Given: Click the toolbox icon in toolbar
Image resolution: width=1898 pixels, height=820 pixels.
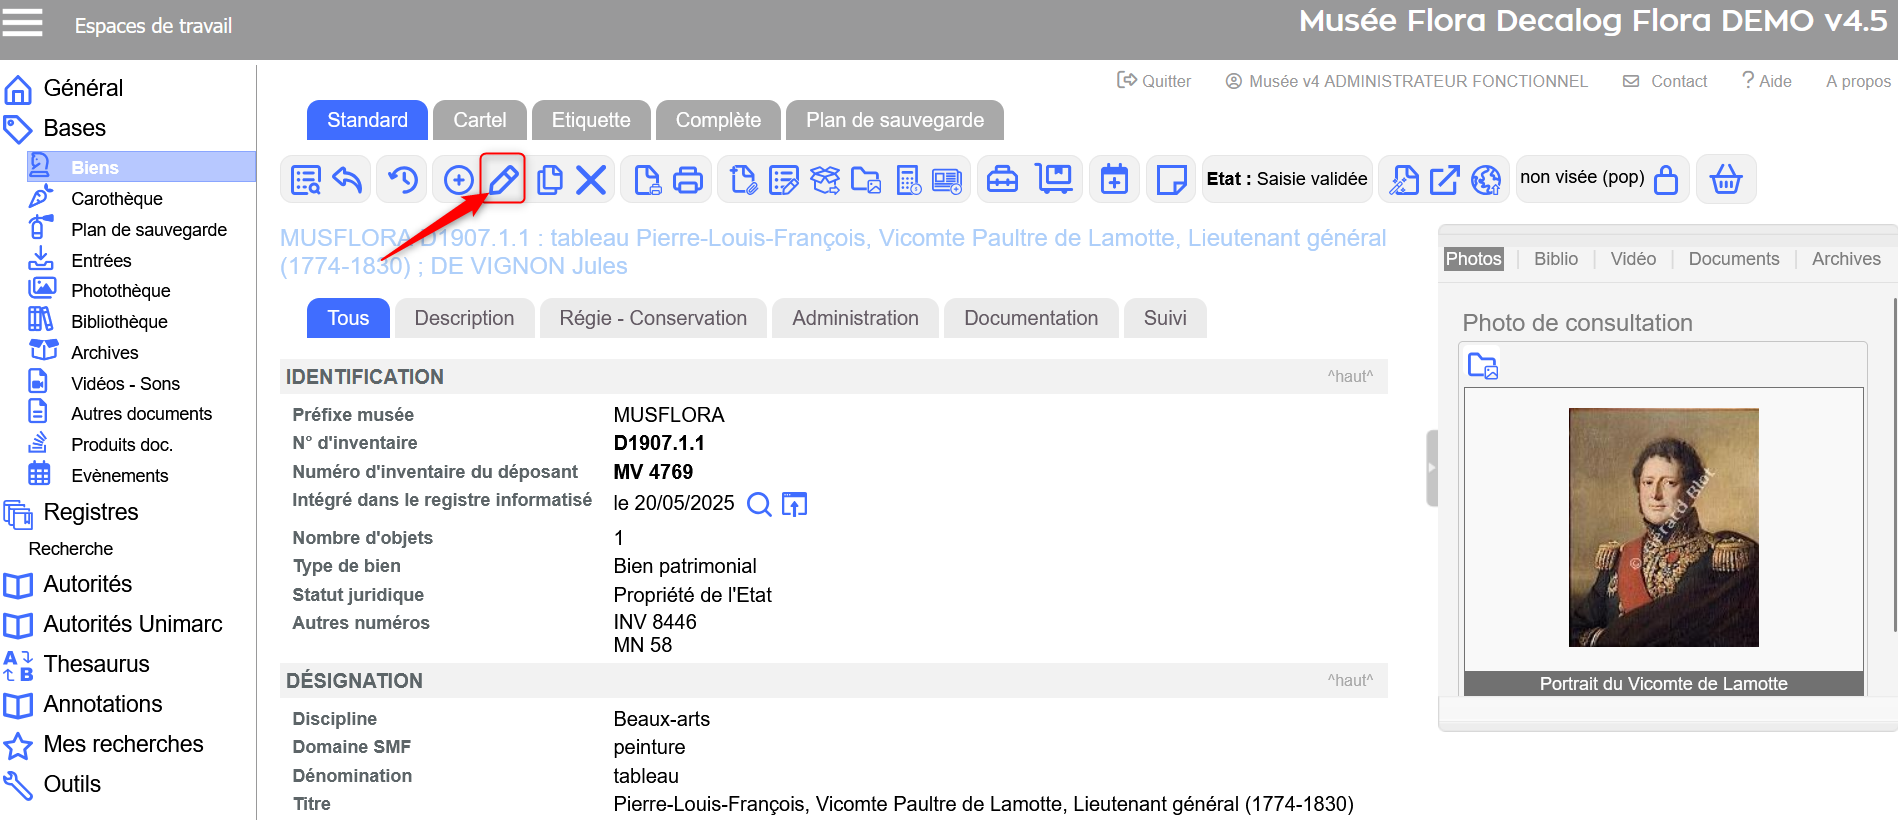Looking at the screenshot, I should pyautogui.click(x=1002, y=180).
